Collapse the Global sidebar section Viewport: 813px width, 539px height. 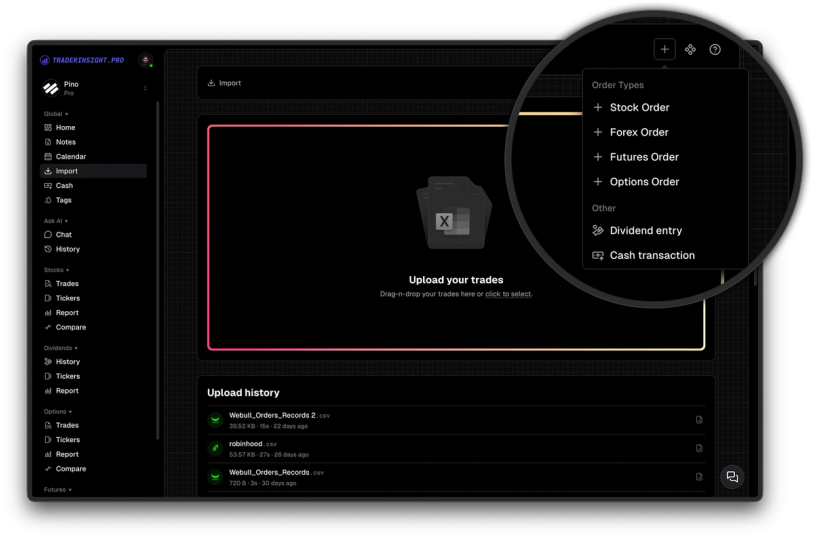pyautogui.click(x=56, y=114)
